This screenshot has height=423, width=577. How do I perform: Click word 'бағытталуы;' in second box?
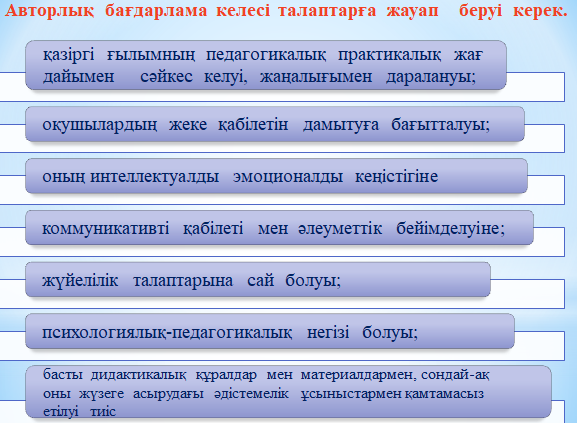[440, 125]
